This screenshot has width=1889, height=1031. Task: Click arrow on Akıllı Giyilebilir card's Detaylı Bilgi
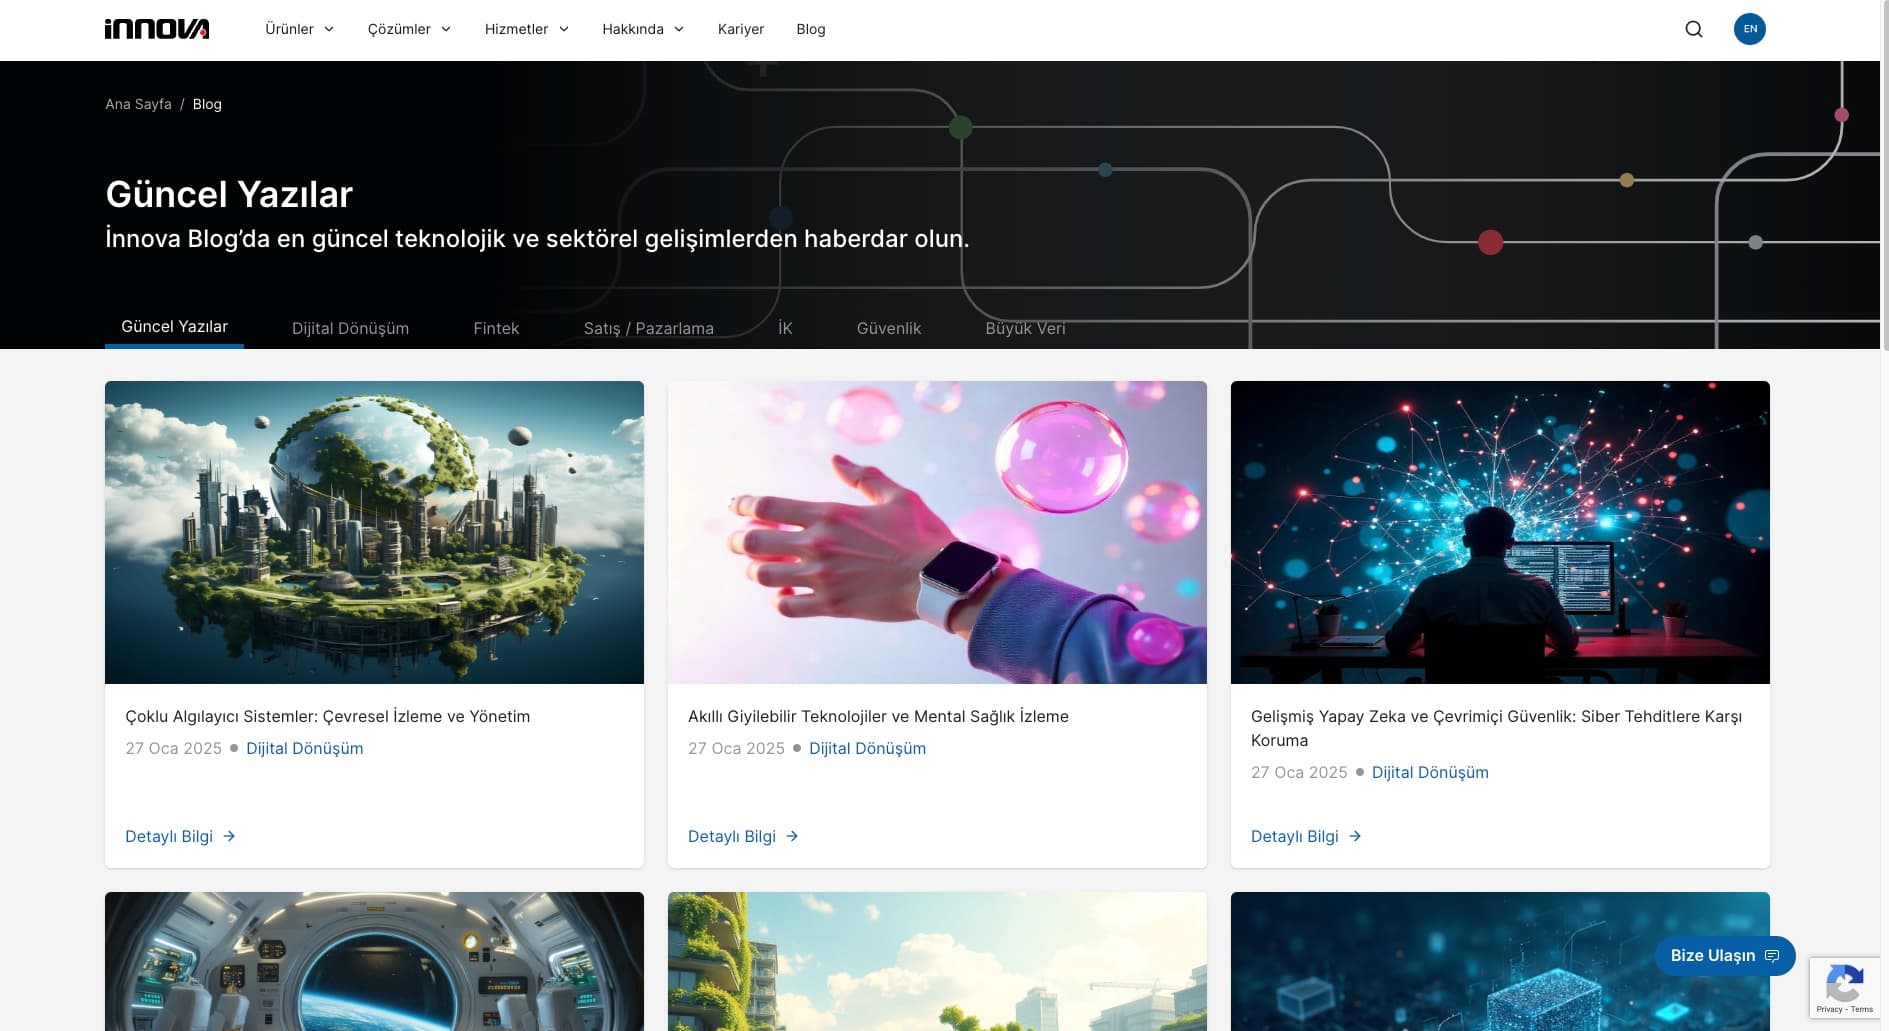pyautogui.click(x=792, y=836)
